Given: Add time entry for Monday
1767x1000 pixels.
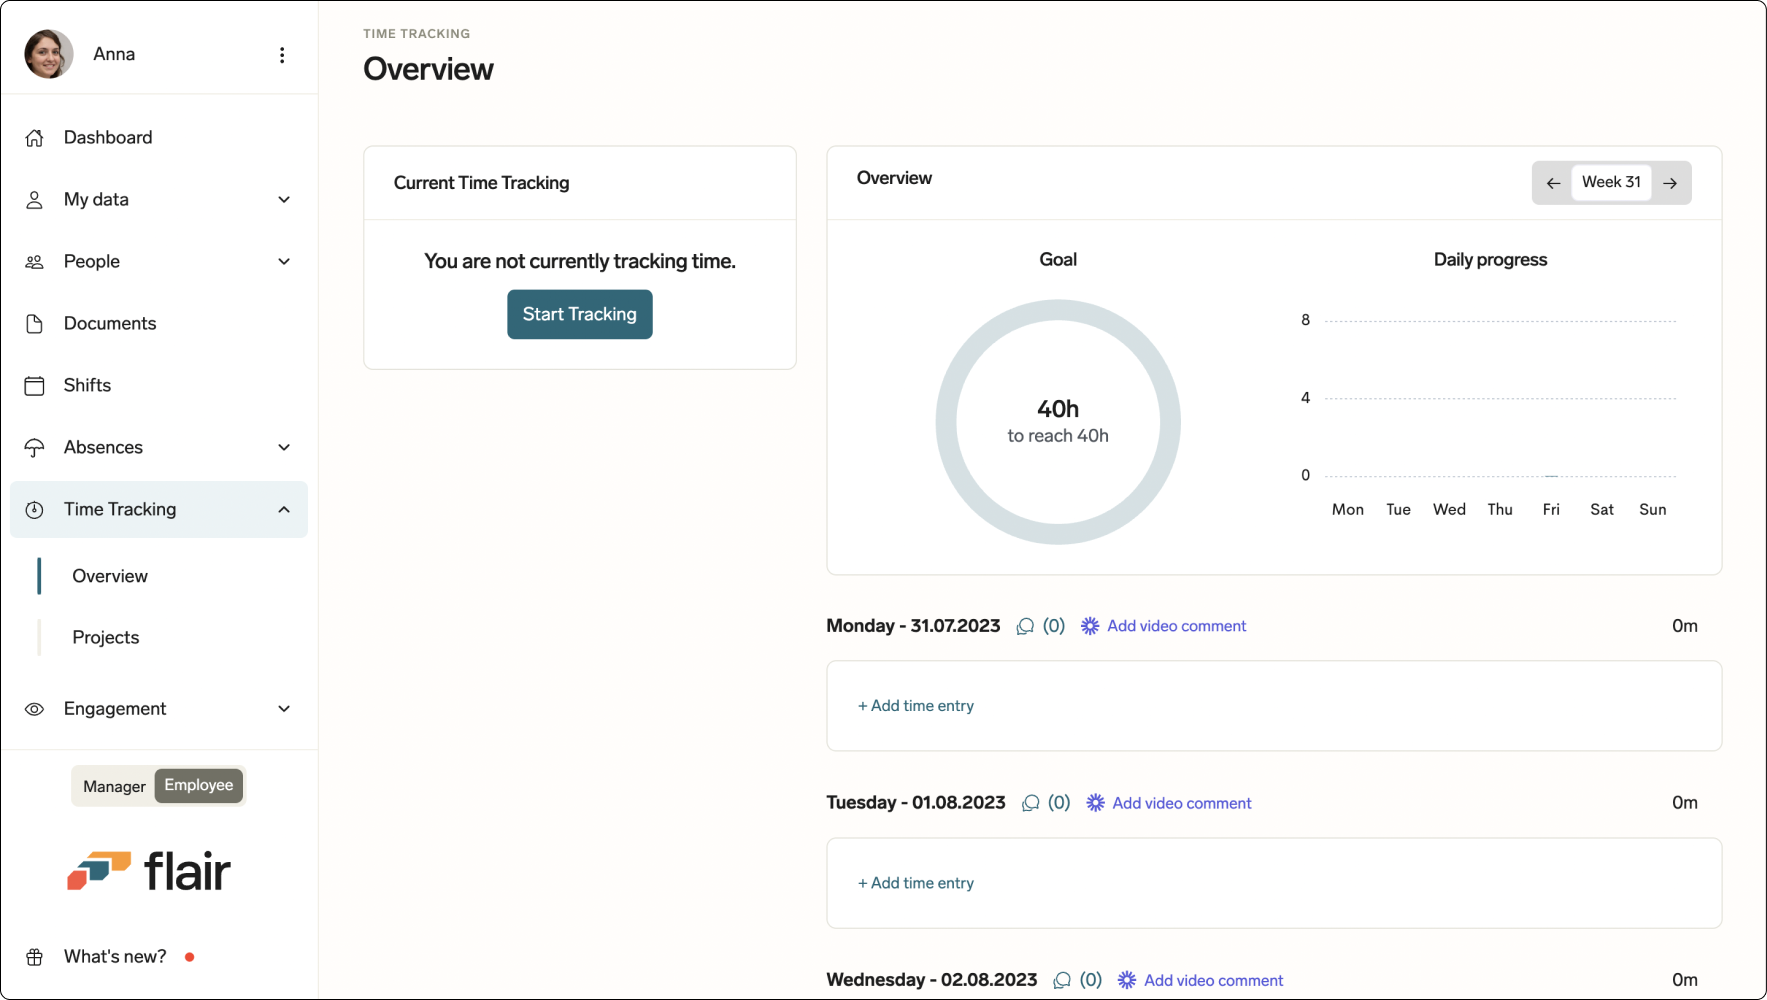Looking at the screenshot, I should (x=916, y=706).
